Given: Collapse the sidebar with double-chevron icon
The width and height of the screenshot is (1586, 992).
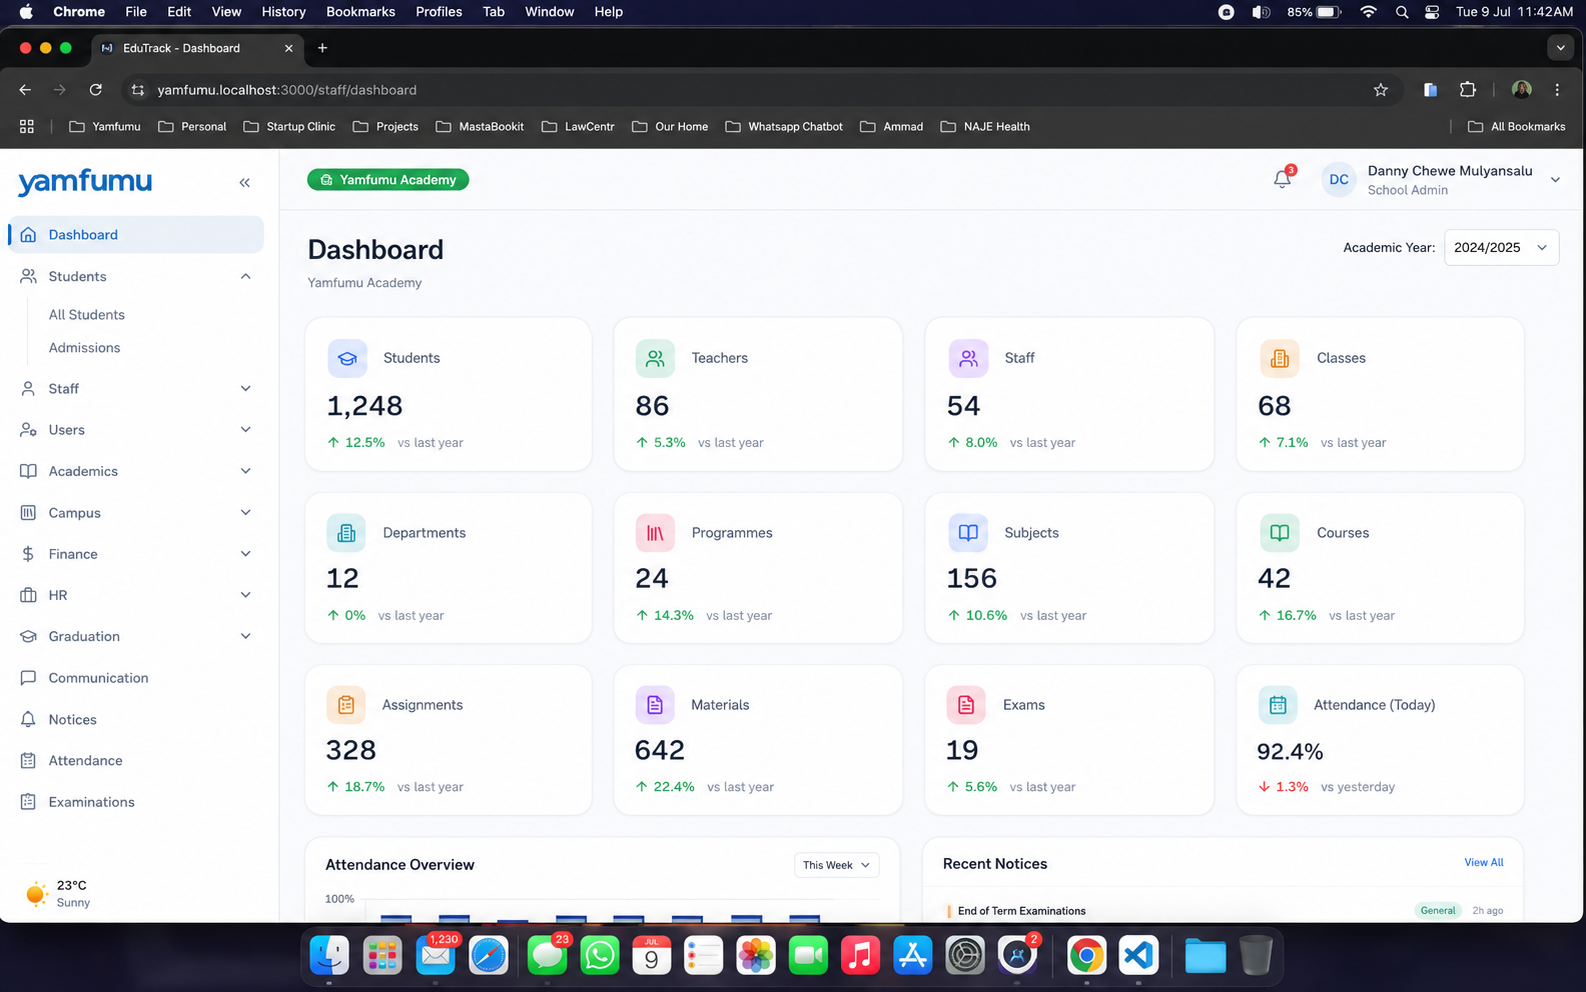Looking at the screenshot, I should coord(245,182).
